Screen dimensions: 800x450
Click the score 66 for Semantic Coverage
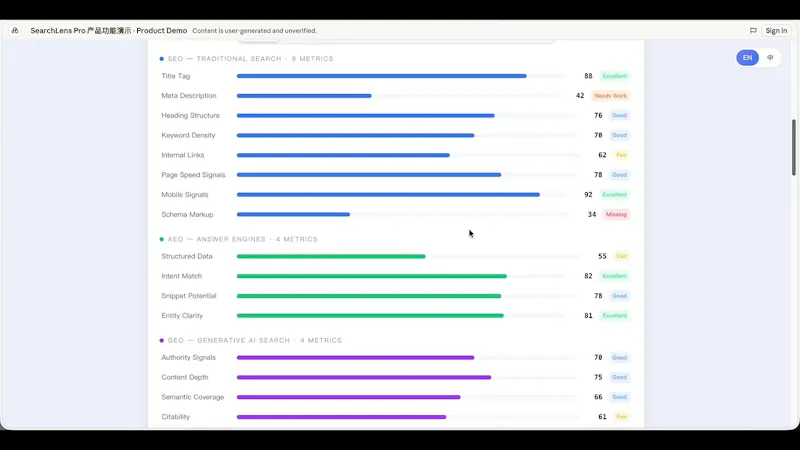[598, 397]
